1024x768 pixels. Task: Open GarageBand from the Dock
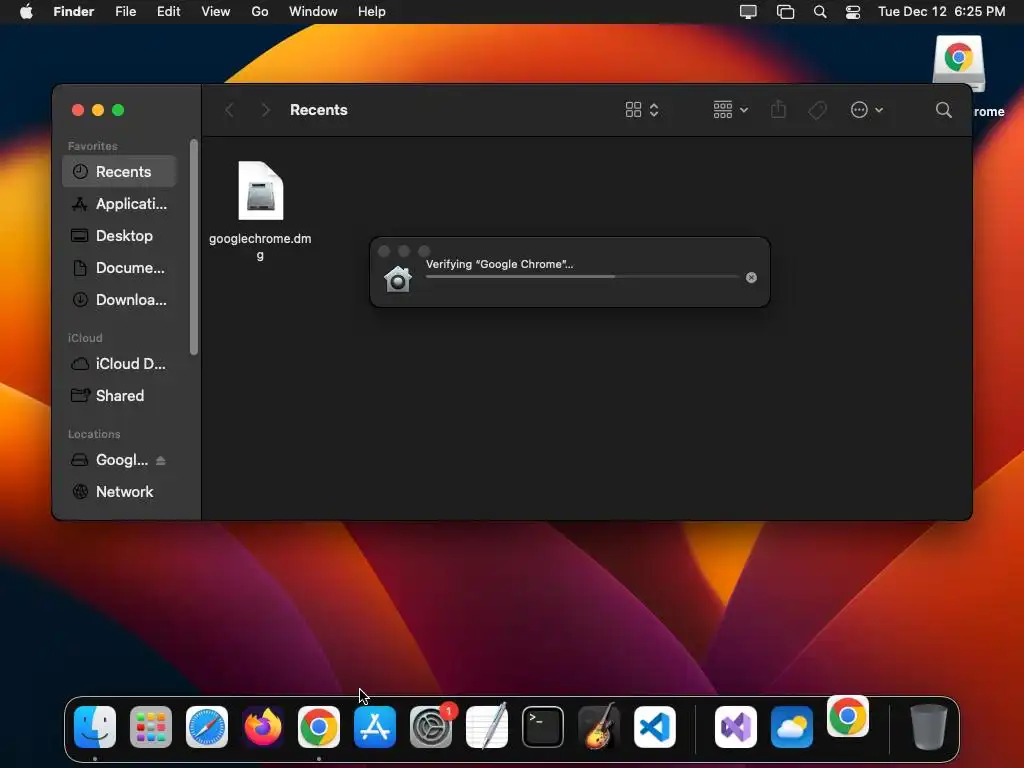(x=599, y=727)
